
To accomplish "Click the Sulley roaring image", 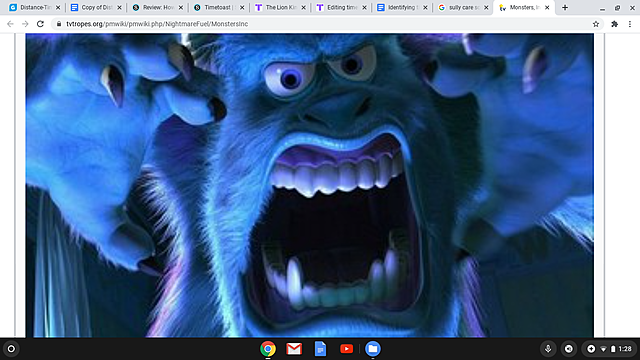I will 309,185.
